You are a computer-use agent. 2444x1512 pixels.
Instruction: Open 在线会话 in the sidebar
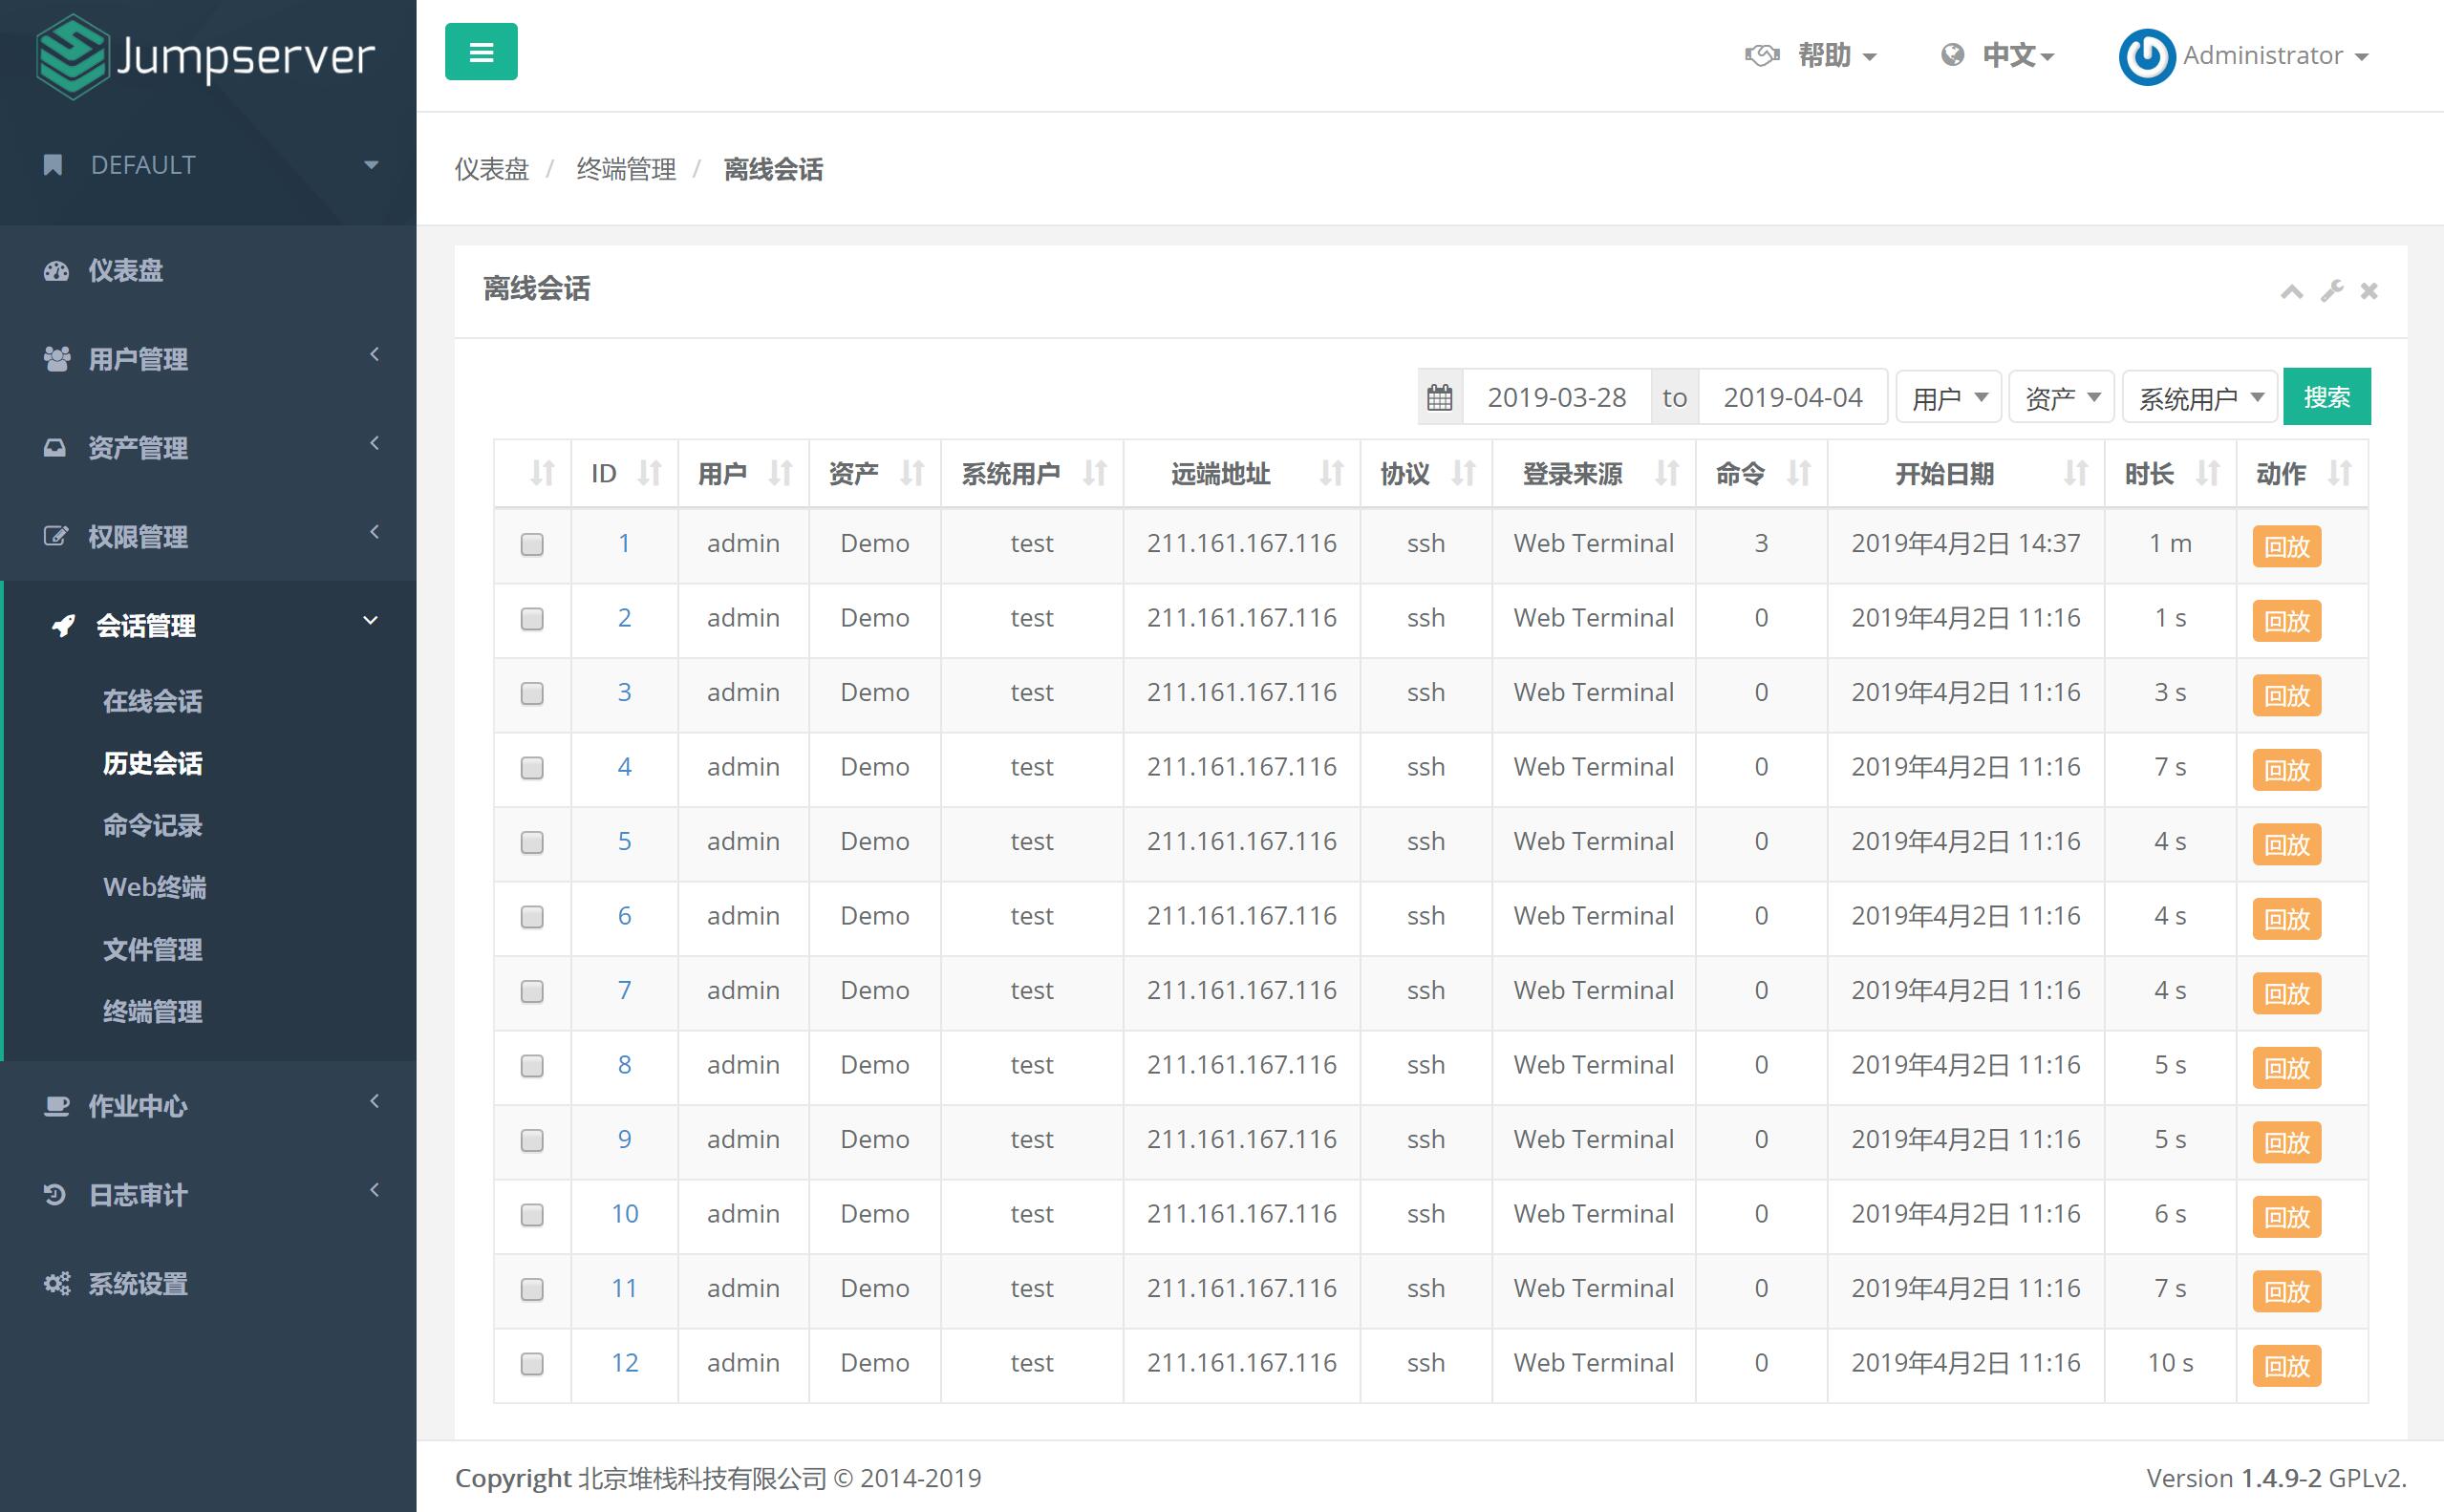(152, 701)
